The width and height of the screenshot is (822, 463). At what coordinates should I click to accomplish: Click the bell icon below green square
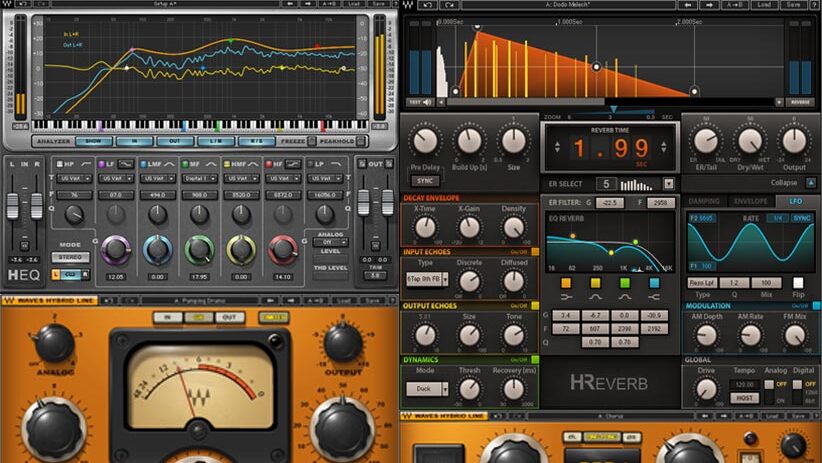tap(625, 297)
